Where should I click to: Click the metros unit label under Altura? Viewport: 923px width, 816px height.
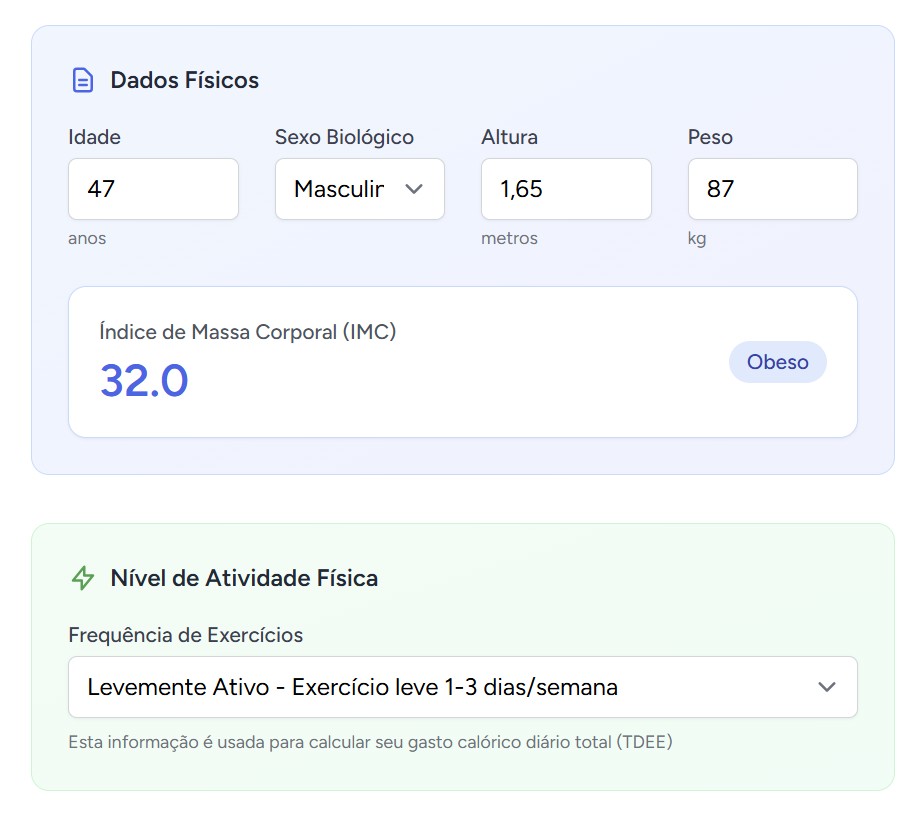click(x=510, y=238)
